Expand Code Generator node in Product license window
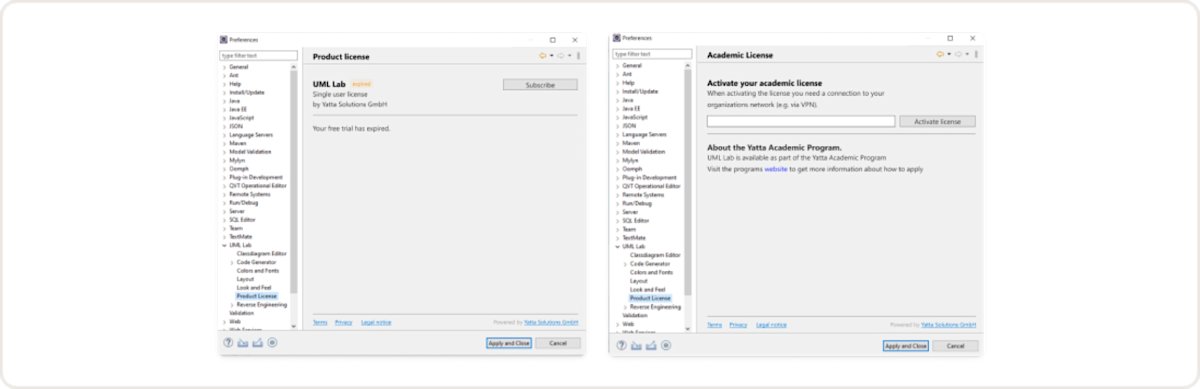Screen dimensions: 1200x389 click(x=232, y=262)
